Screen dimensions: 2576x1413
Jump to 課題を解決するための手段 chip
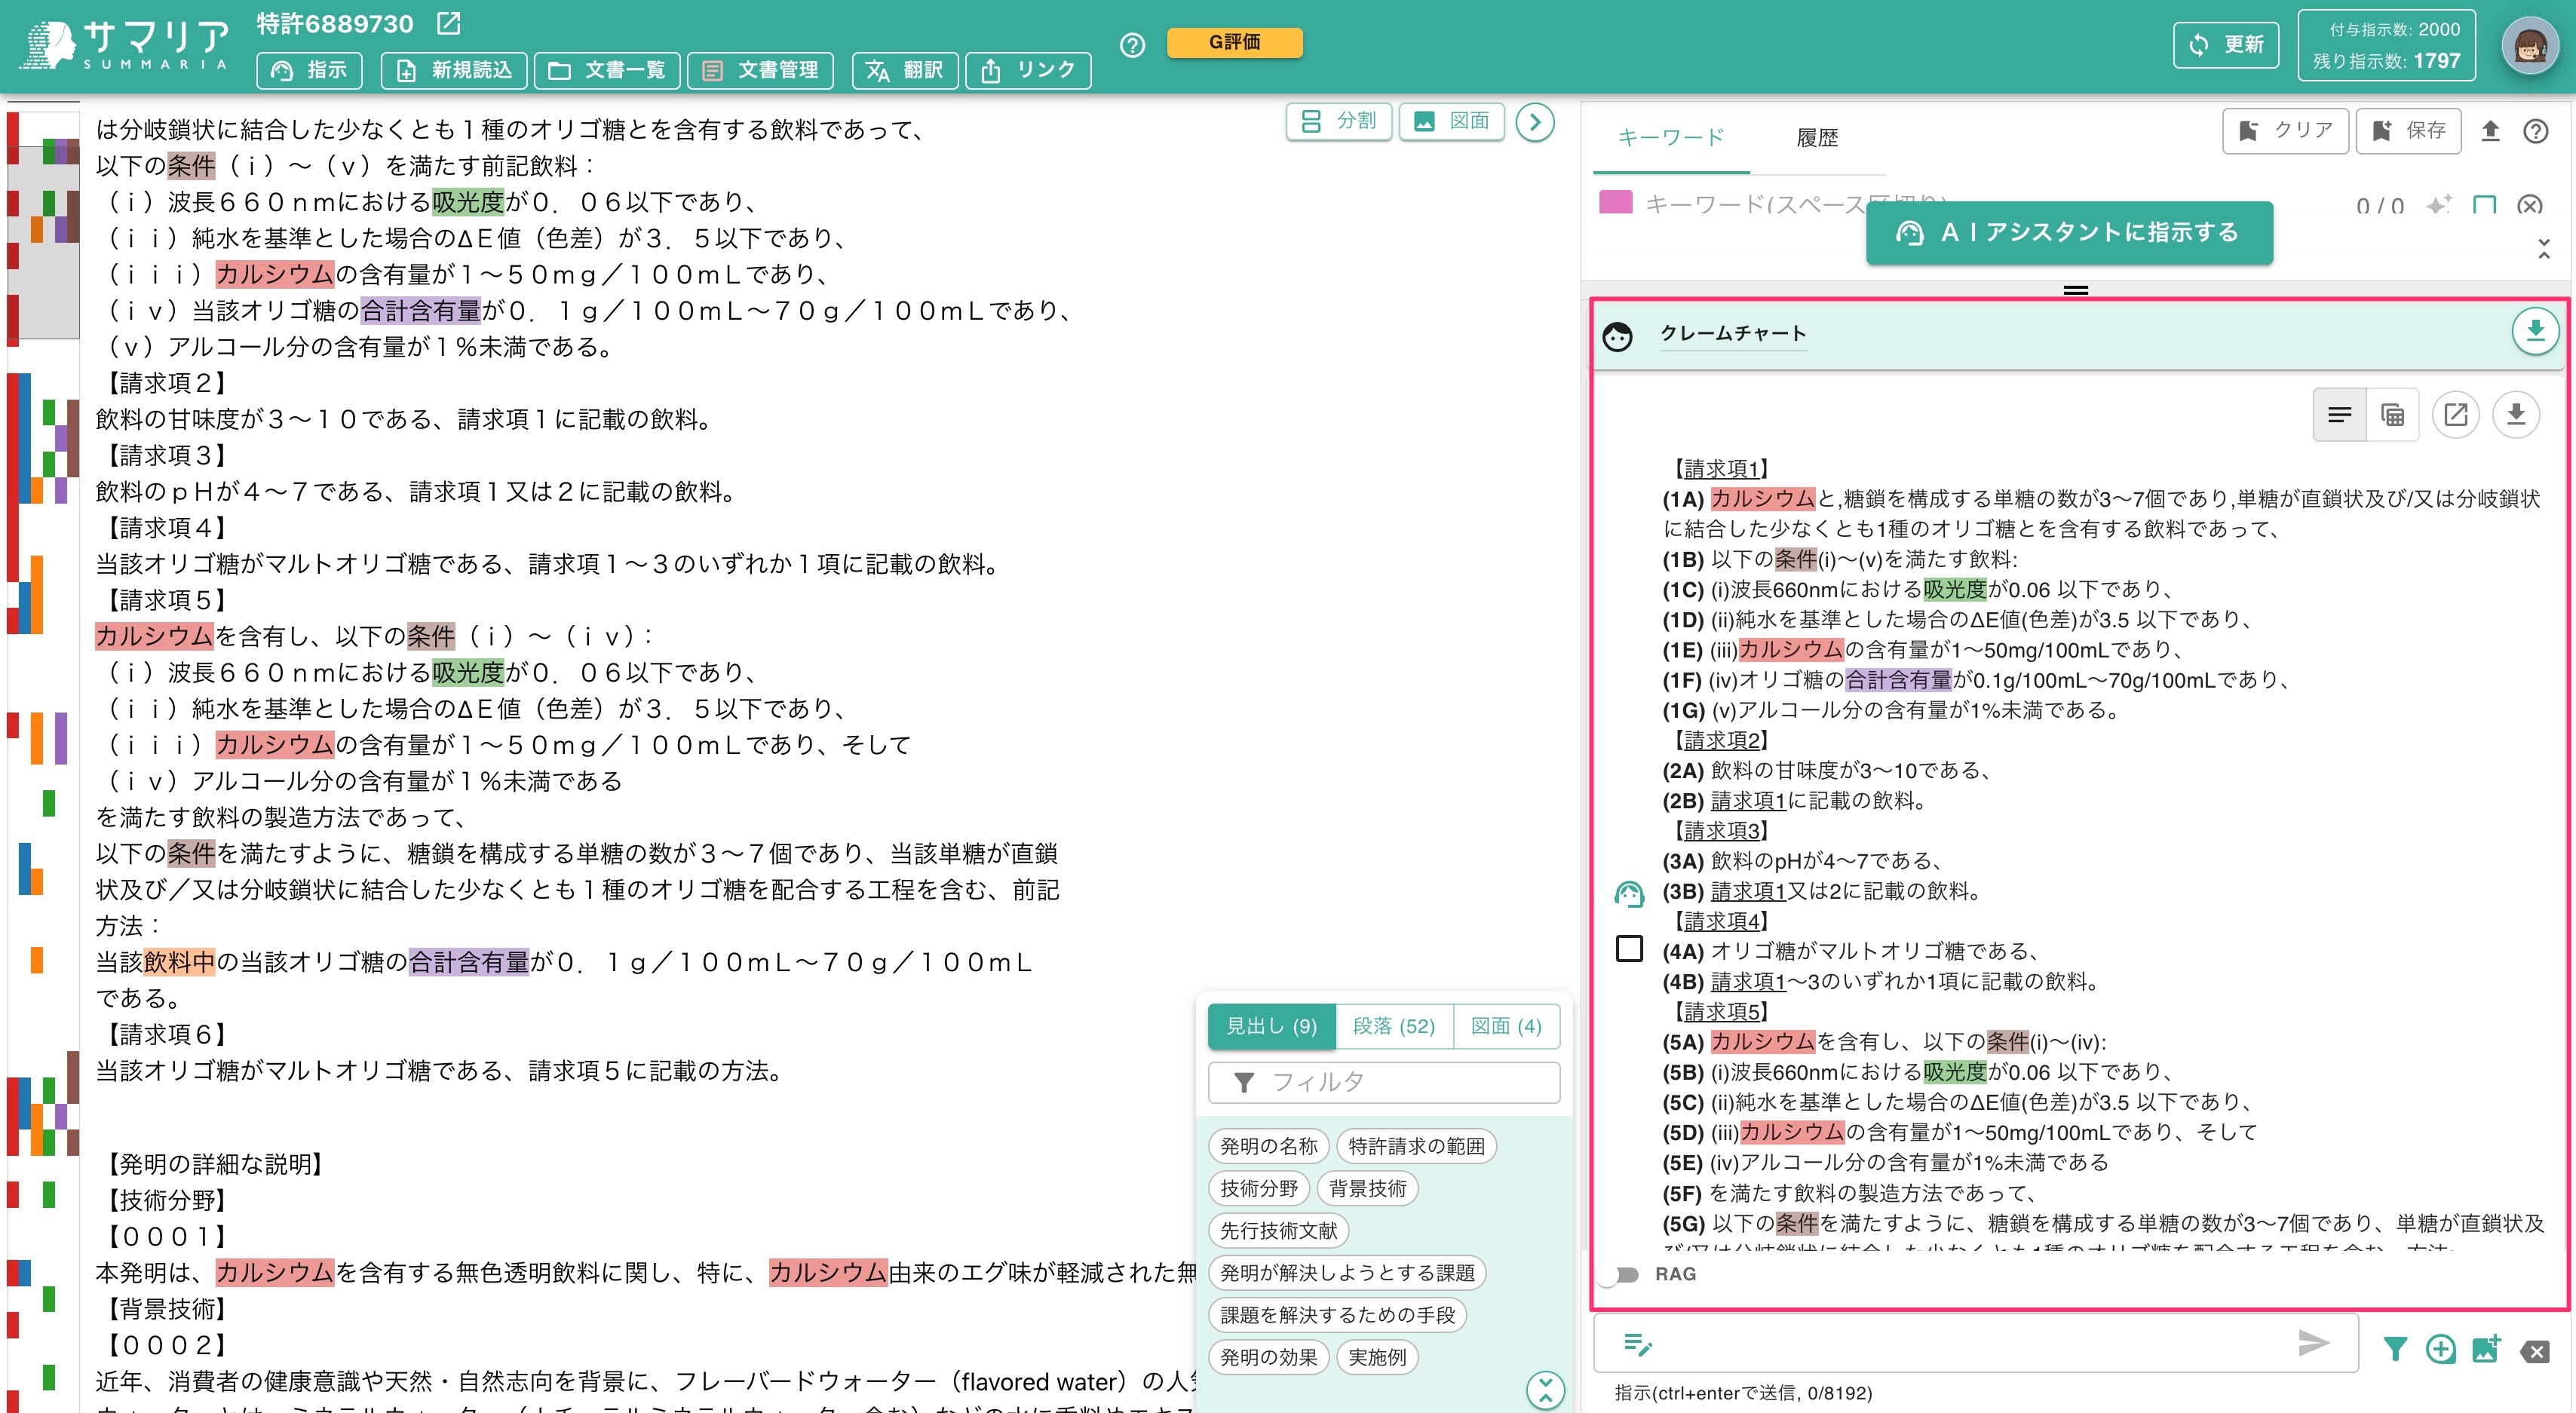[x=1337, y=1315]
